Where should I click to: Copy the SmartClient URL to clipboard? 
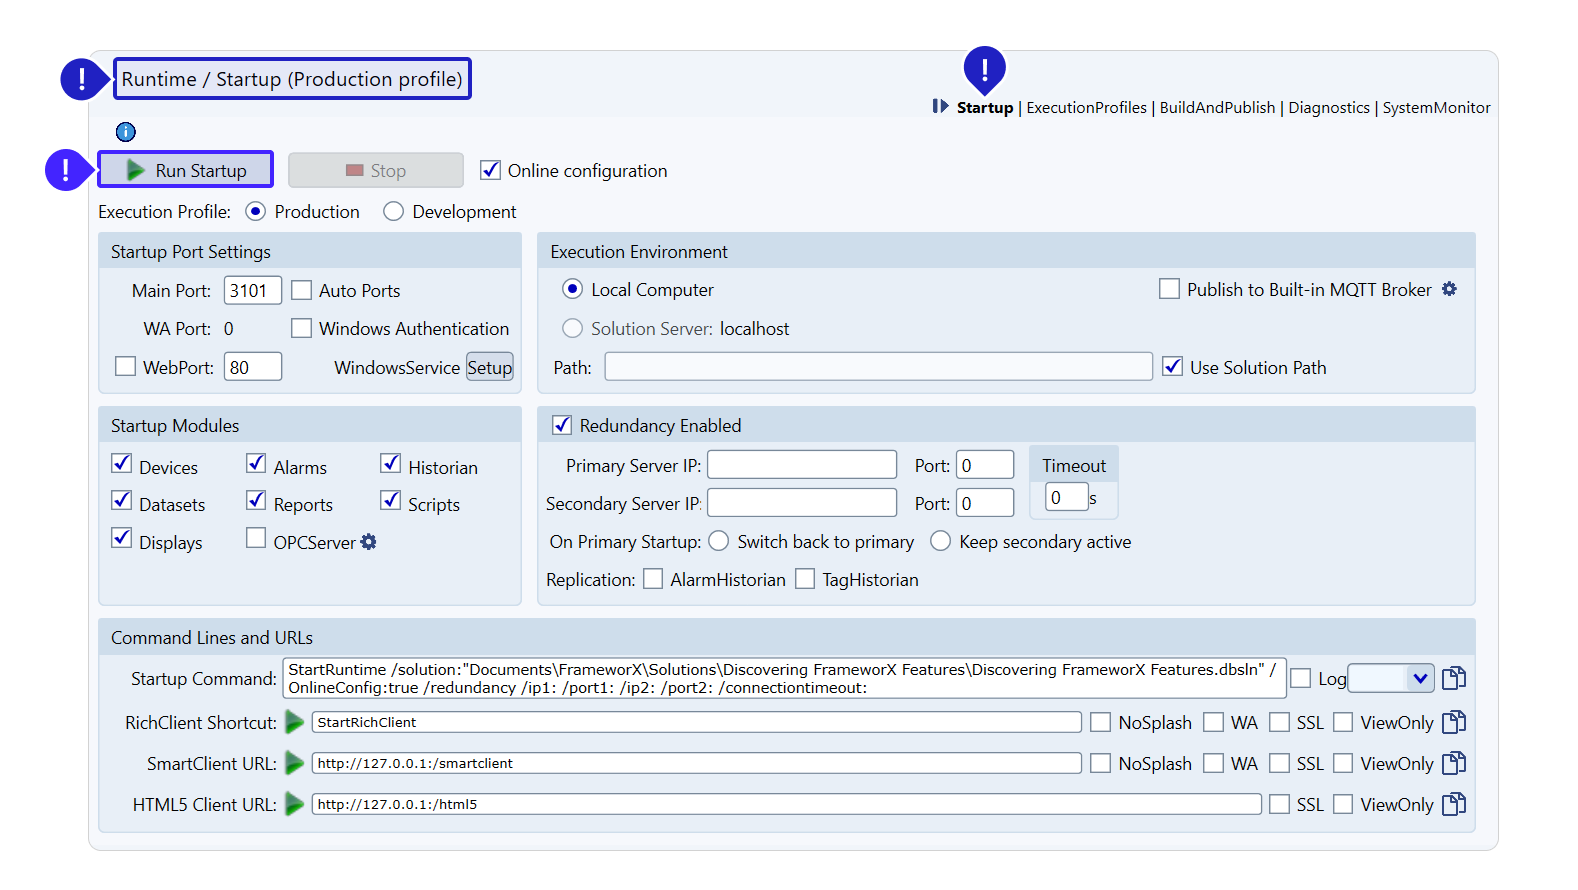1454,763
